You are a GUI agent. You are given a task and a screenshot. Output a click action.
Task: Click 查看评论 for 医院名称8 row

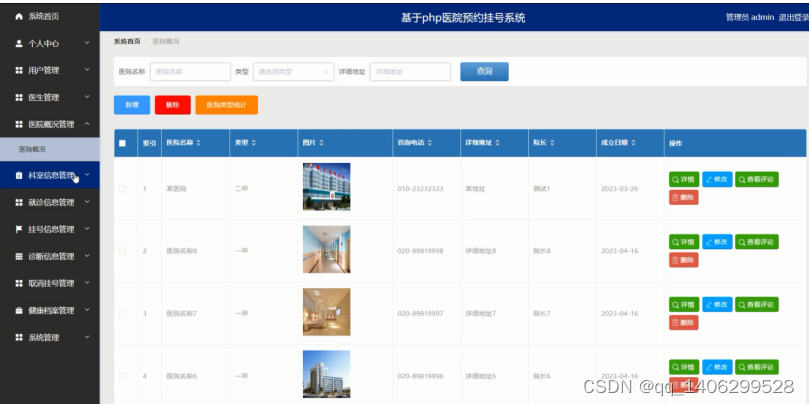pyautogui.click(x=757, y=242)
